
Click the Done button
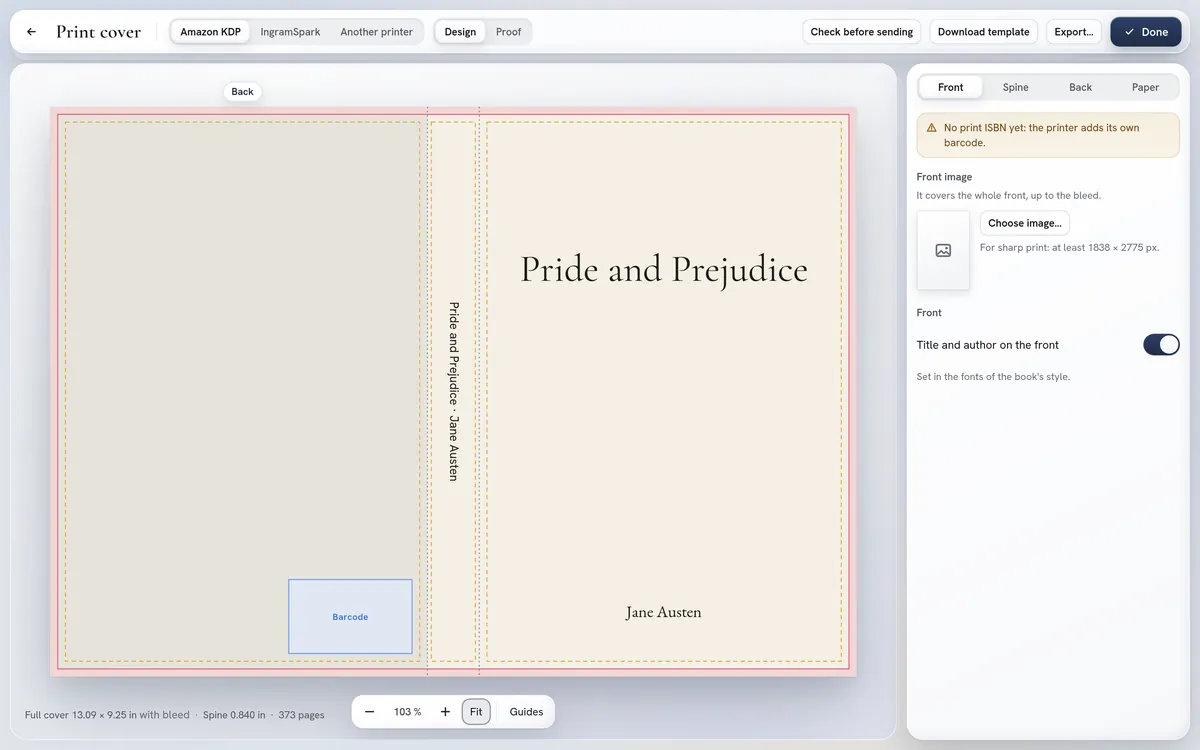coord(1146,32)
